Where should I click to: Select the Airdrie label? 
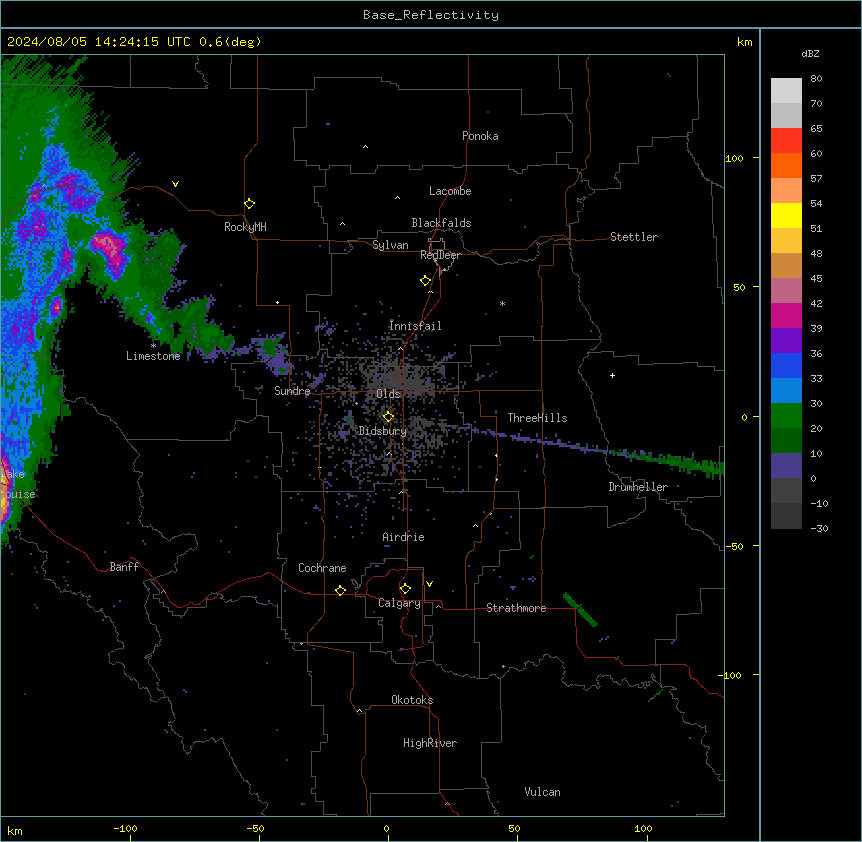[x=404, y=537]
